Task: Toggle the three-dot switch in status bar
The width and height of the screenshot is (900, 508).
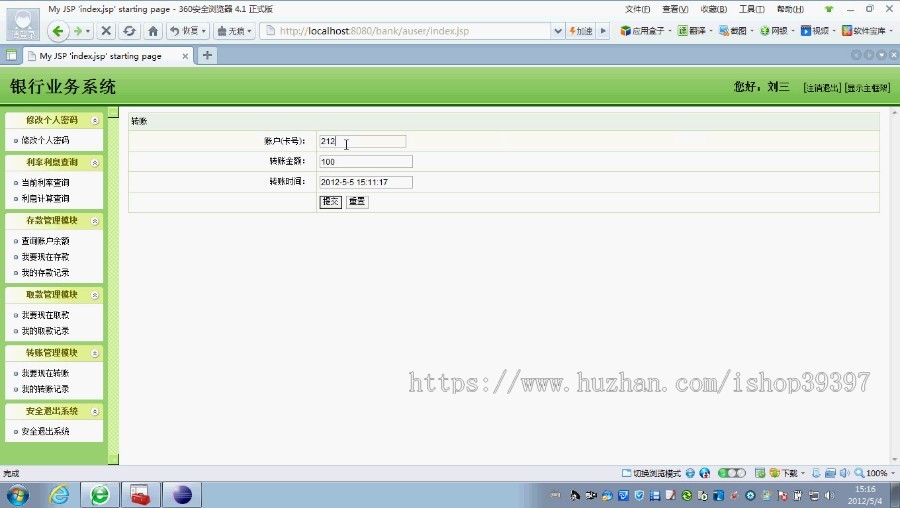Action: point(731,473)
